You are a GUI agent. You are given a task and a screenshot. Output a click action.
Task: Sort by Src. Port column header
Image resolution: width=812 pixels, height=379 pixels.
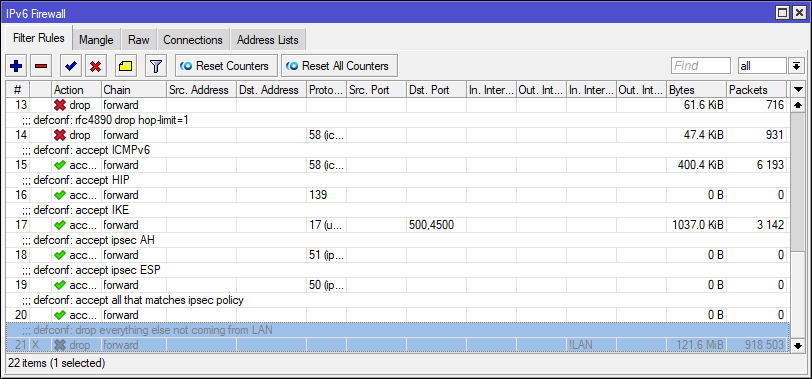click(376, 90)
